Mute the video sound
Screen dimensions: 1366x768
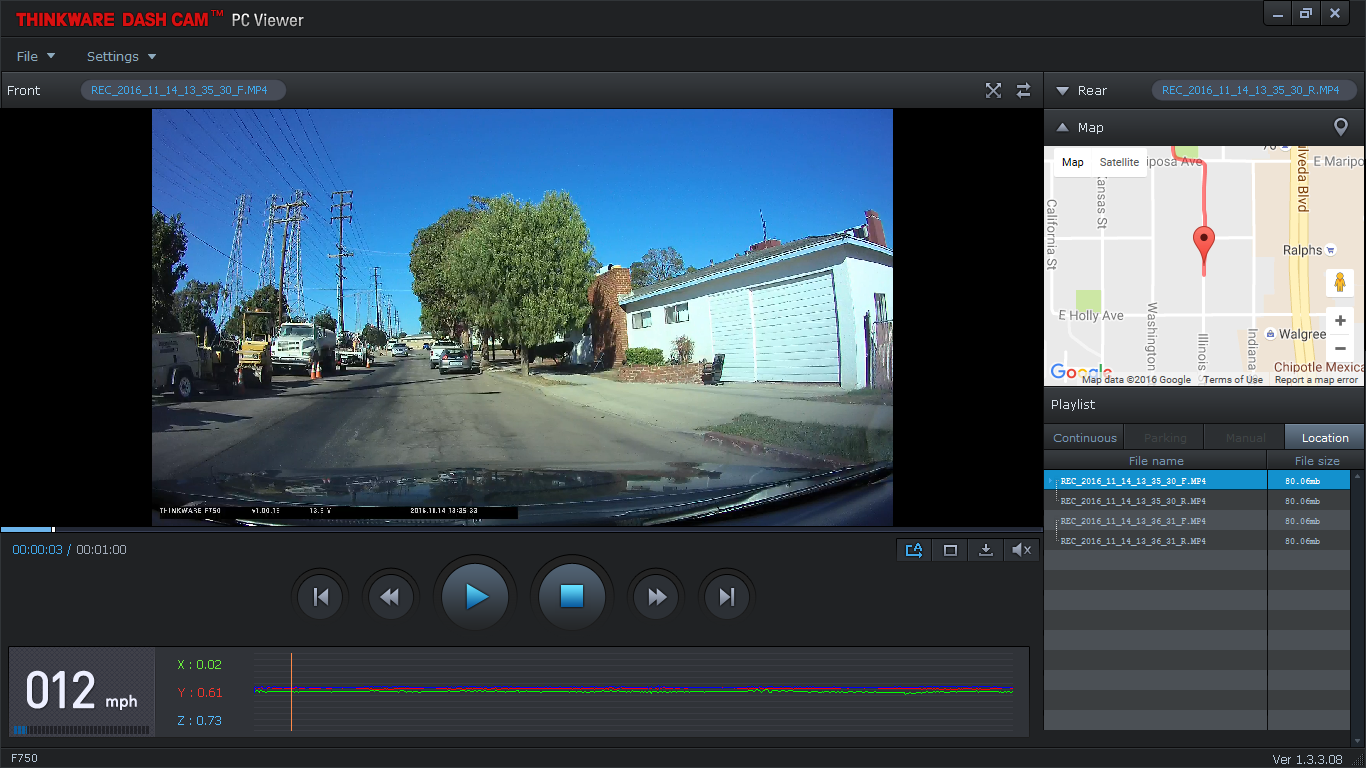pos(1022,549)
